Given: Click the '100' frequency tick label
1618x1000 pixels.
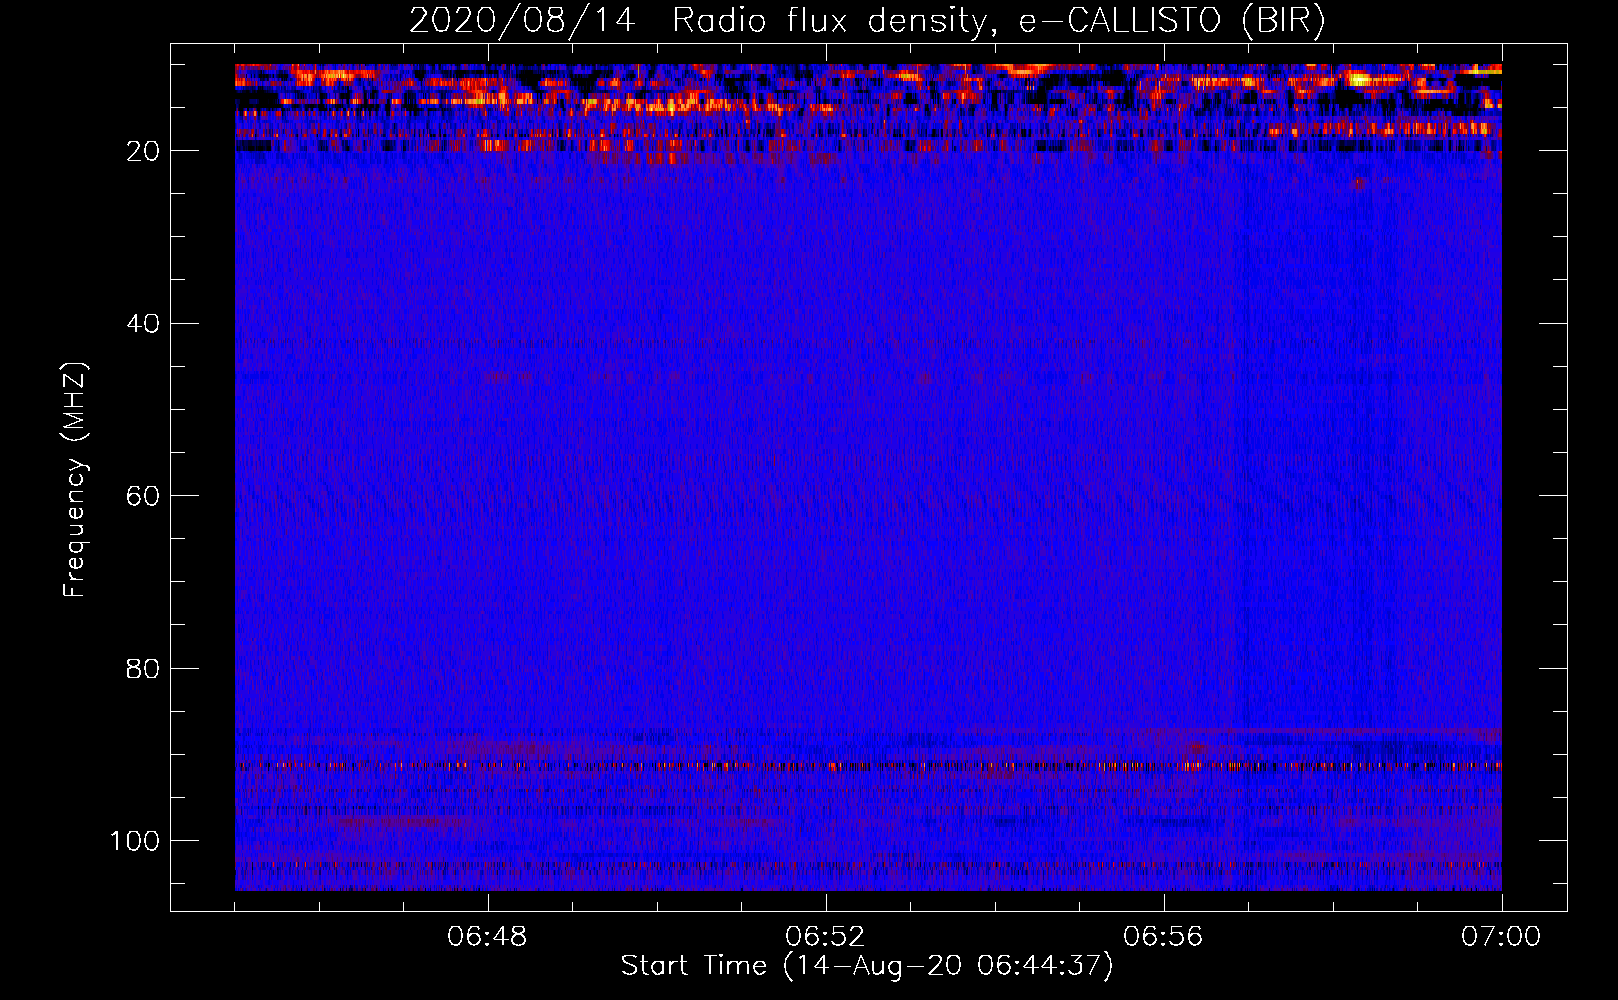Looking at the screenshot, I should (x=135, y=841).
